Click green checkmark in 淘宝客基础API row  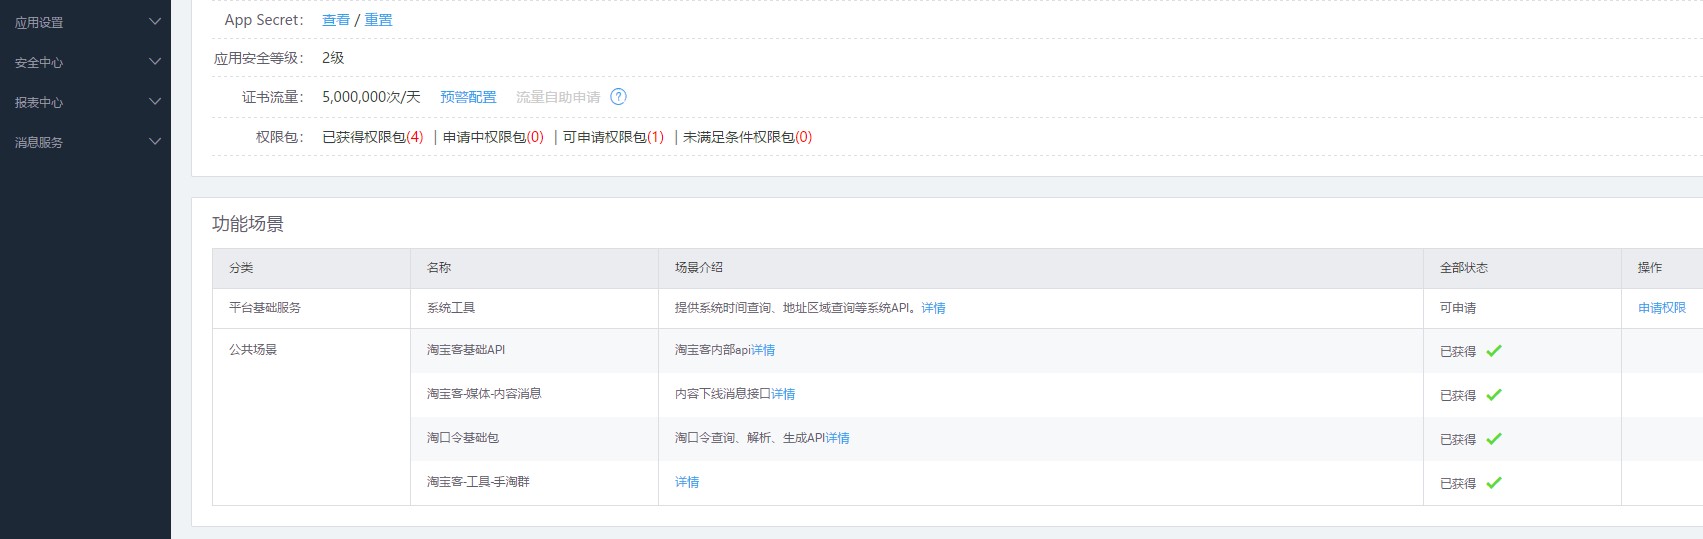(x=1494, y=351)
